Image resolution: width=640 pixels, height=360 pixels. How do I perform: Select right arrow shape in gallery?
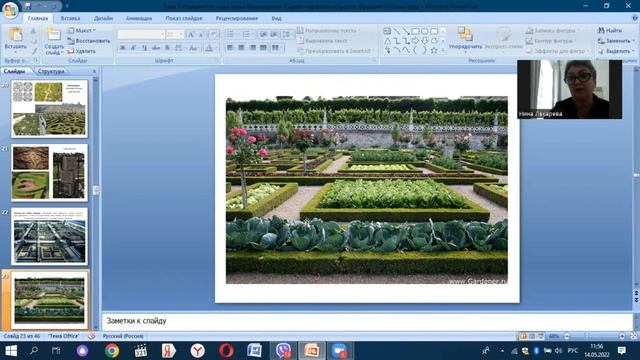415,41
